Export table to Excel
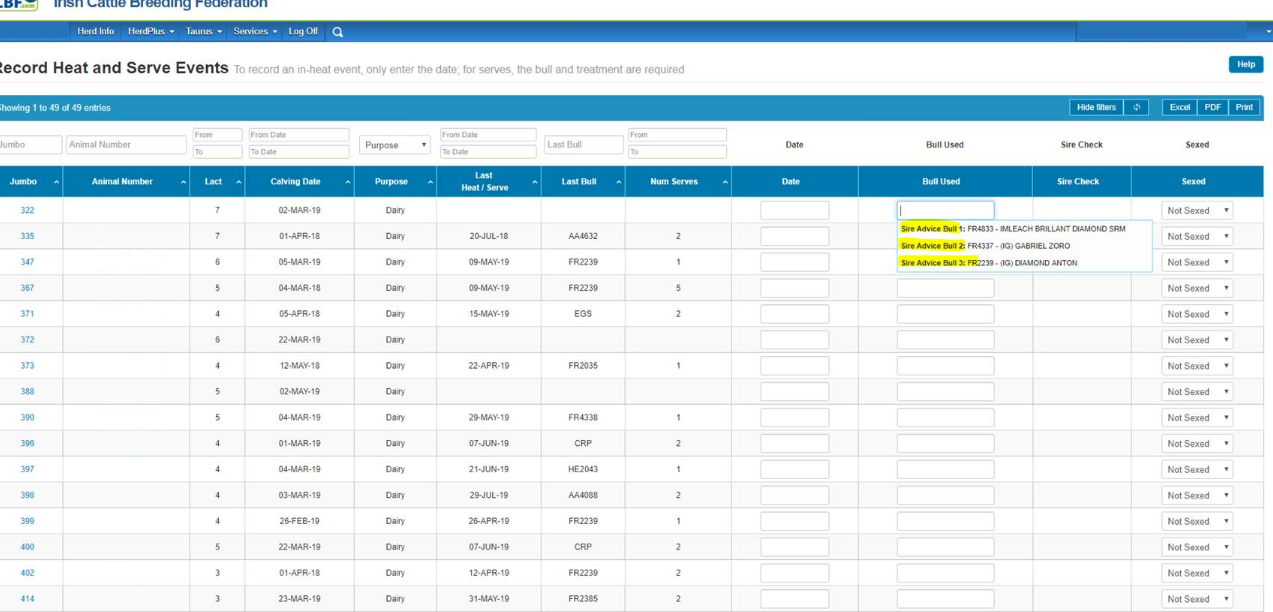Viewport: 1273px width, 612px height. [x=1180, y=108]
